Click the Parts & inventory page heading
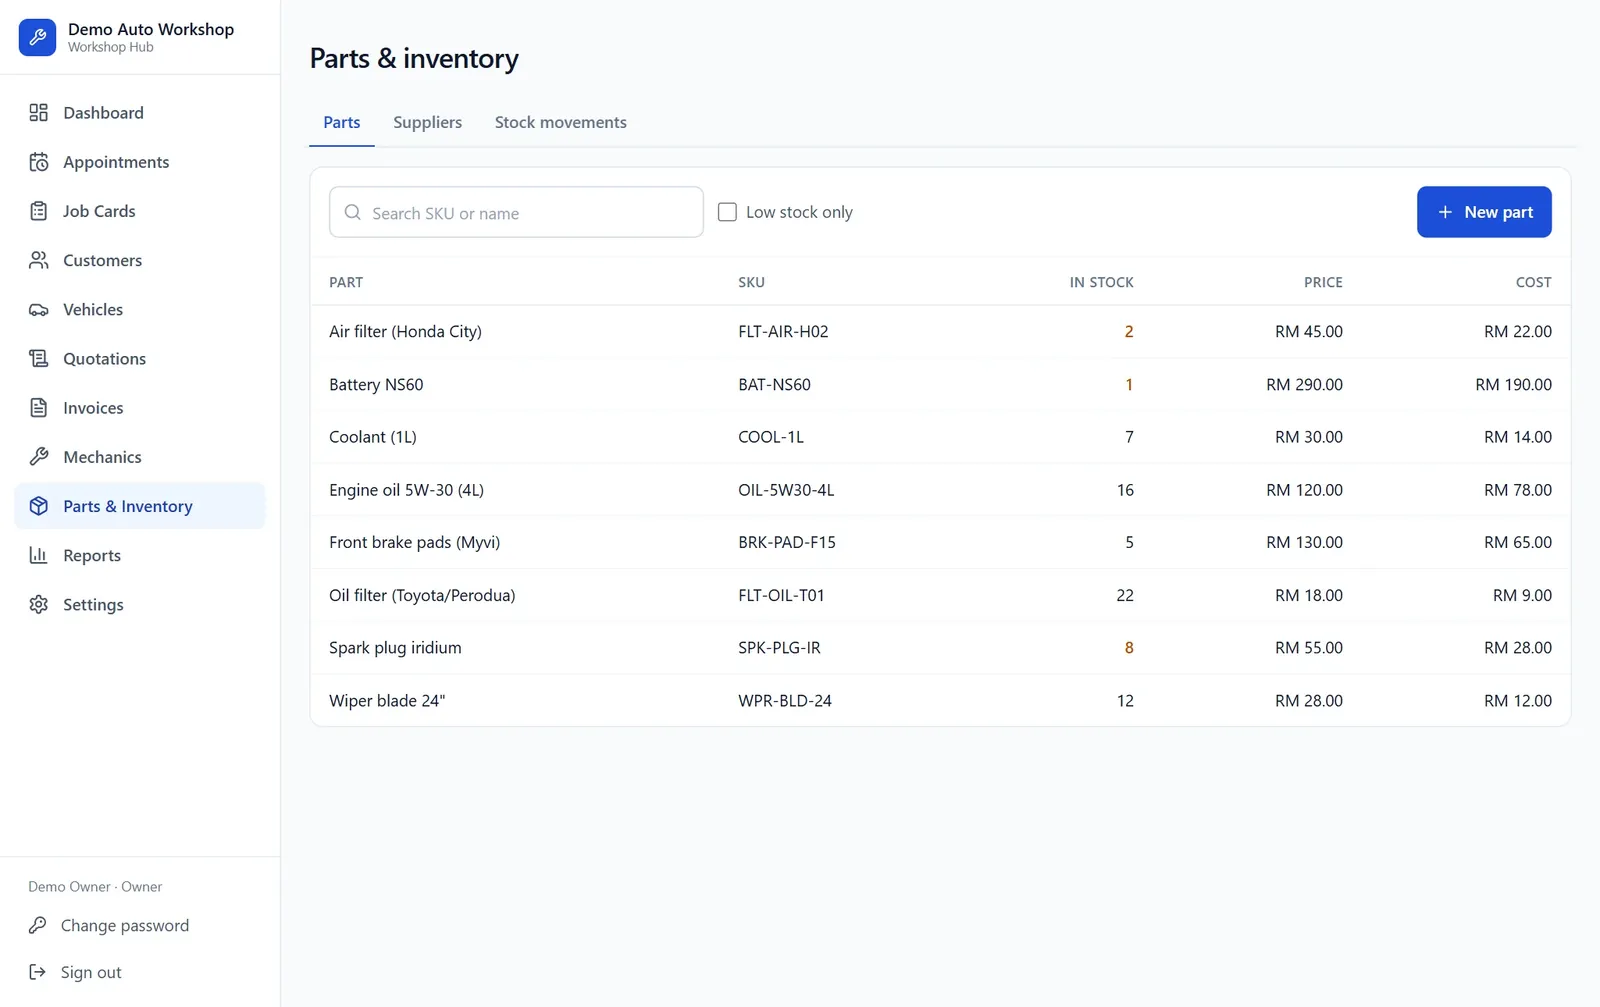This screenshot has width=1600, height=1007. click(414, 58)
